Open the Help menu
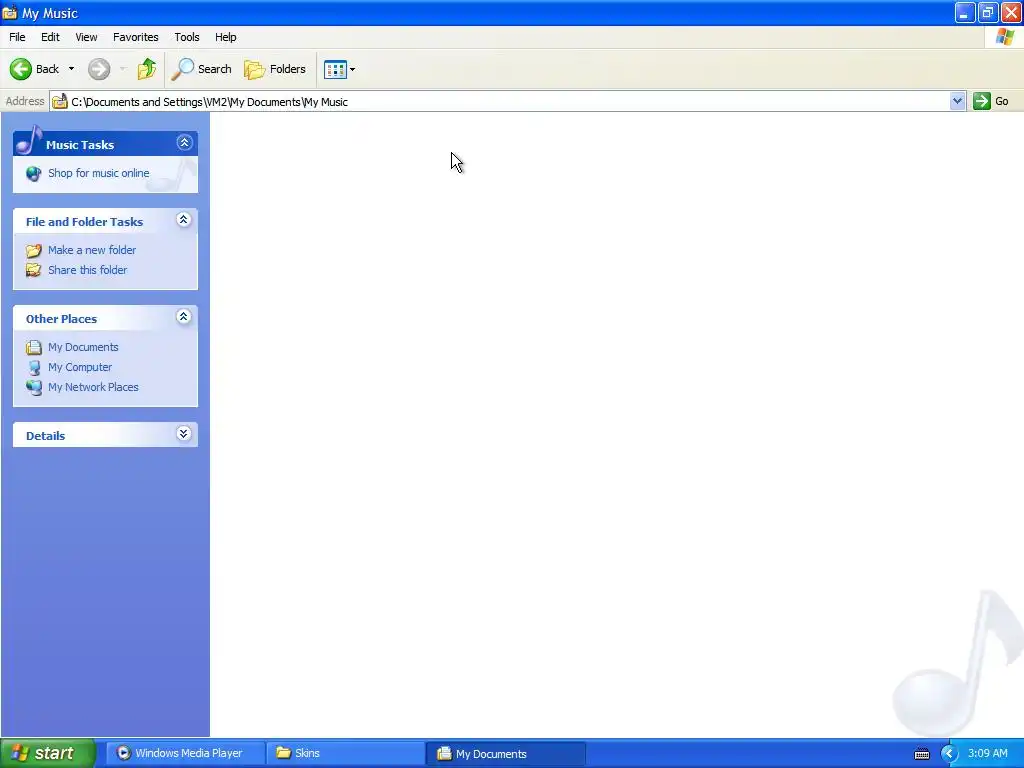Screen dimensions: 1024x768 (225, 37)
